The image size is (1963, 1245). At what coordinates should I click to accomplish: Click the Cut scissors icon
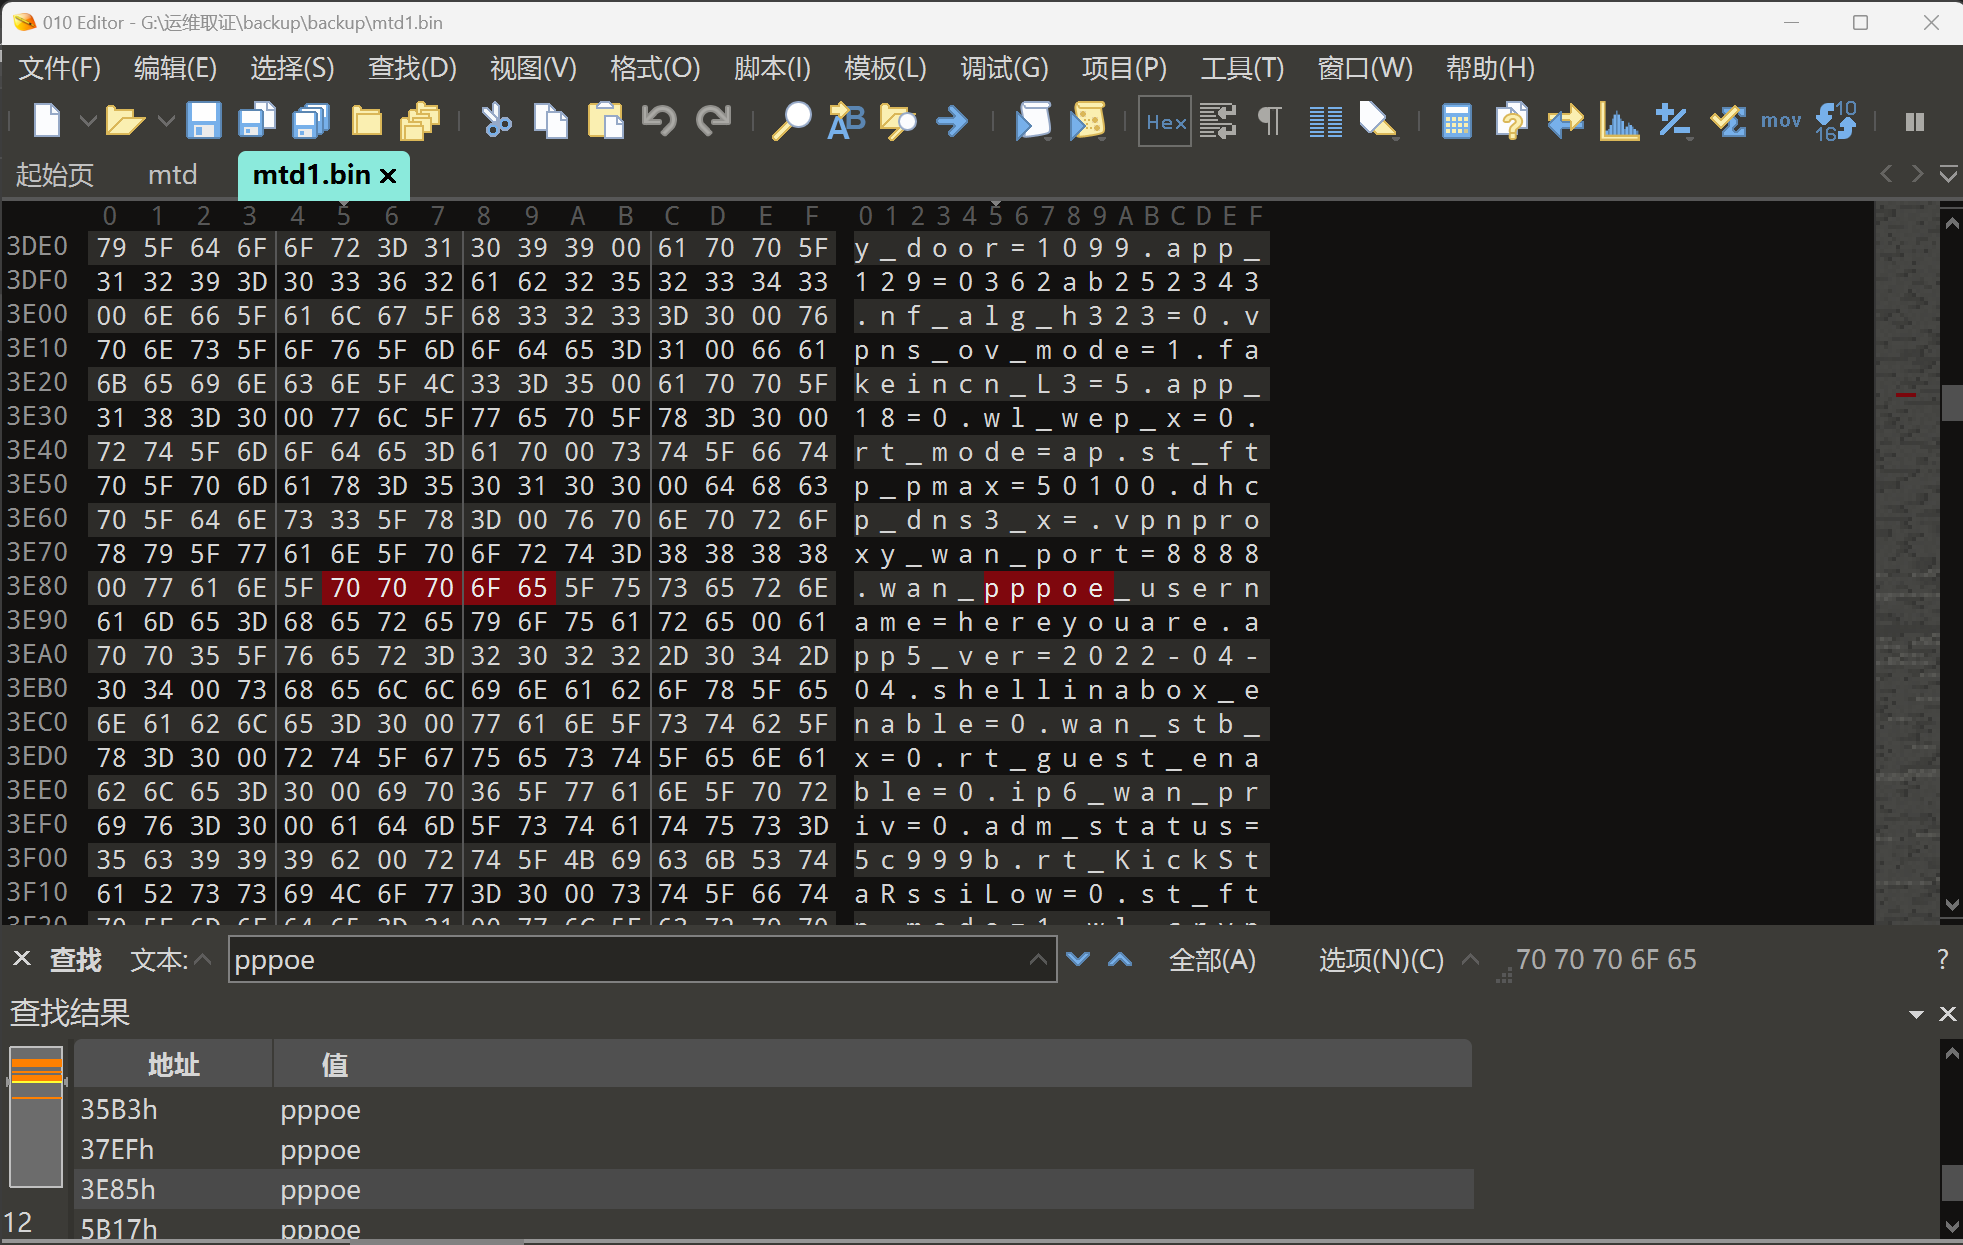coord(496,121)
